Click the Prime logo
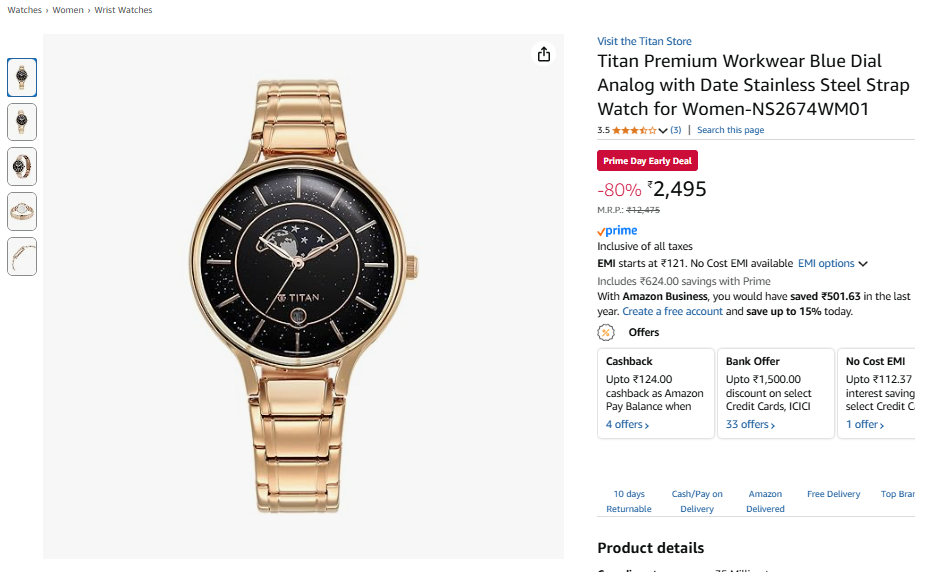Image resolution: width=930 pixels, height=572 pixels. click(x=617, y=231)
